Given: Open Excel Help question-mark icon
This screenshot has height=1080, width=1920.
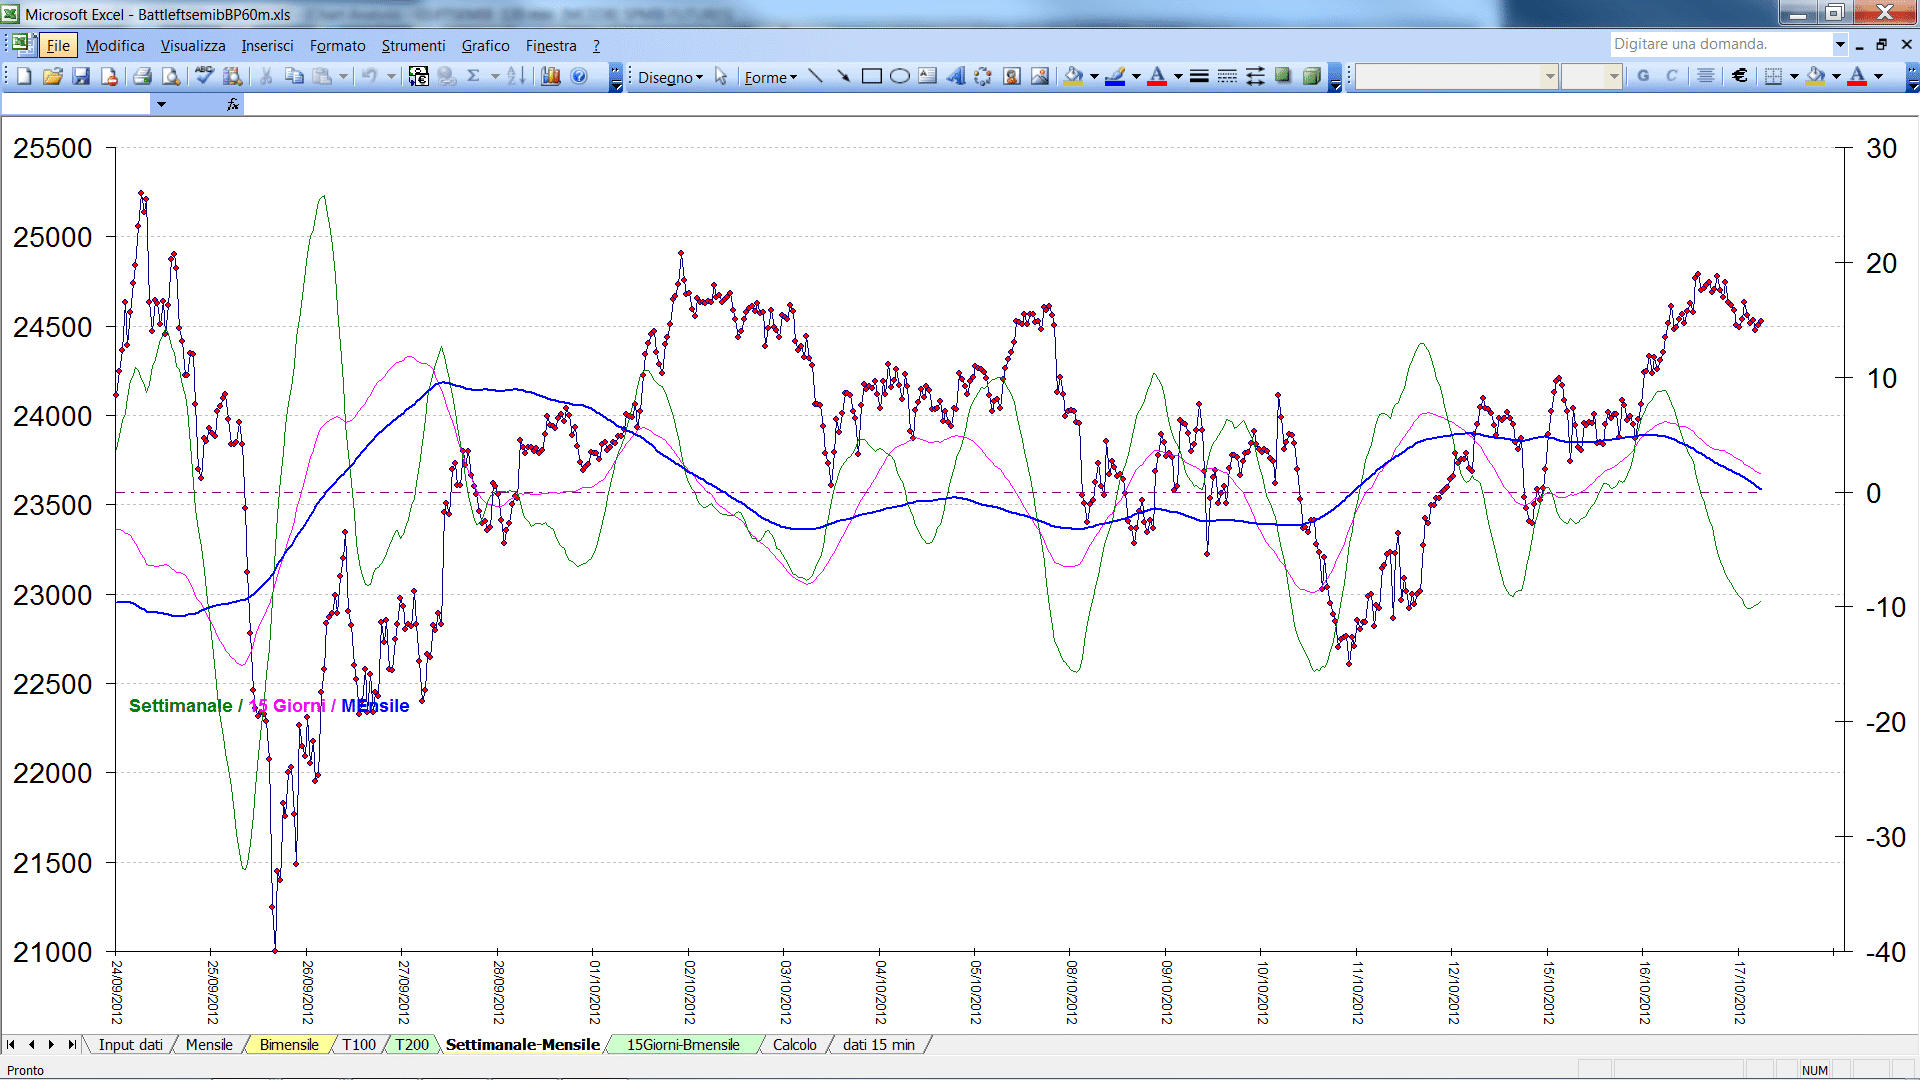Looking at the screenshot, I should point(579,76).
